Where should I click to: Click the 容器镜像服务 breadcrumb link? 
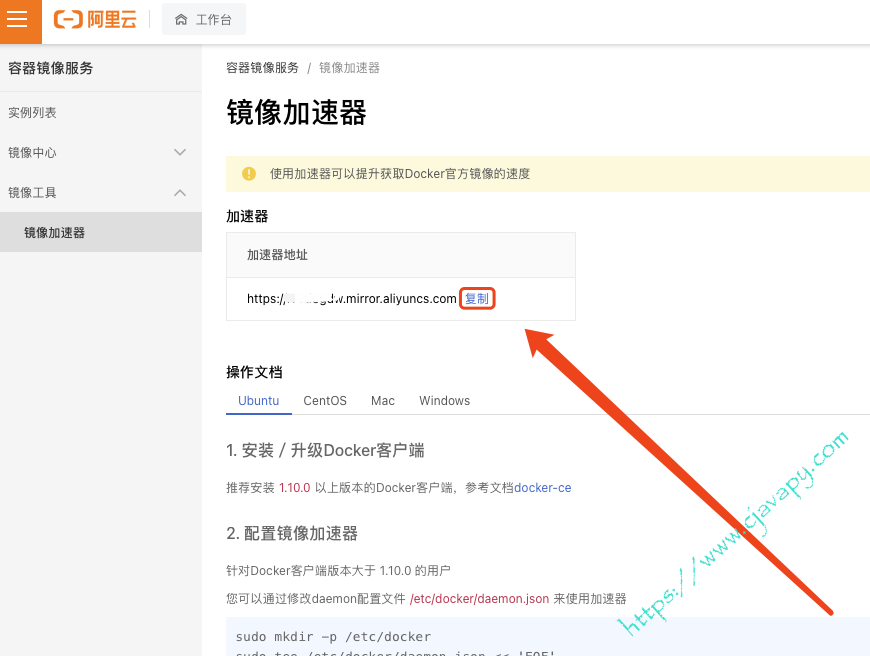point(262,68)
